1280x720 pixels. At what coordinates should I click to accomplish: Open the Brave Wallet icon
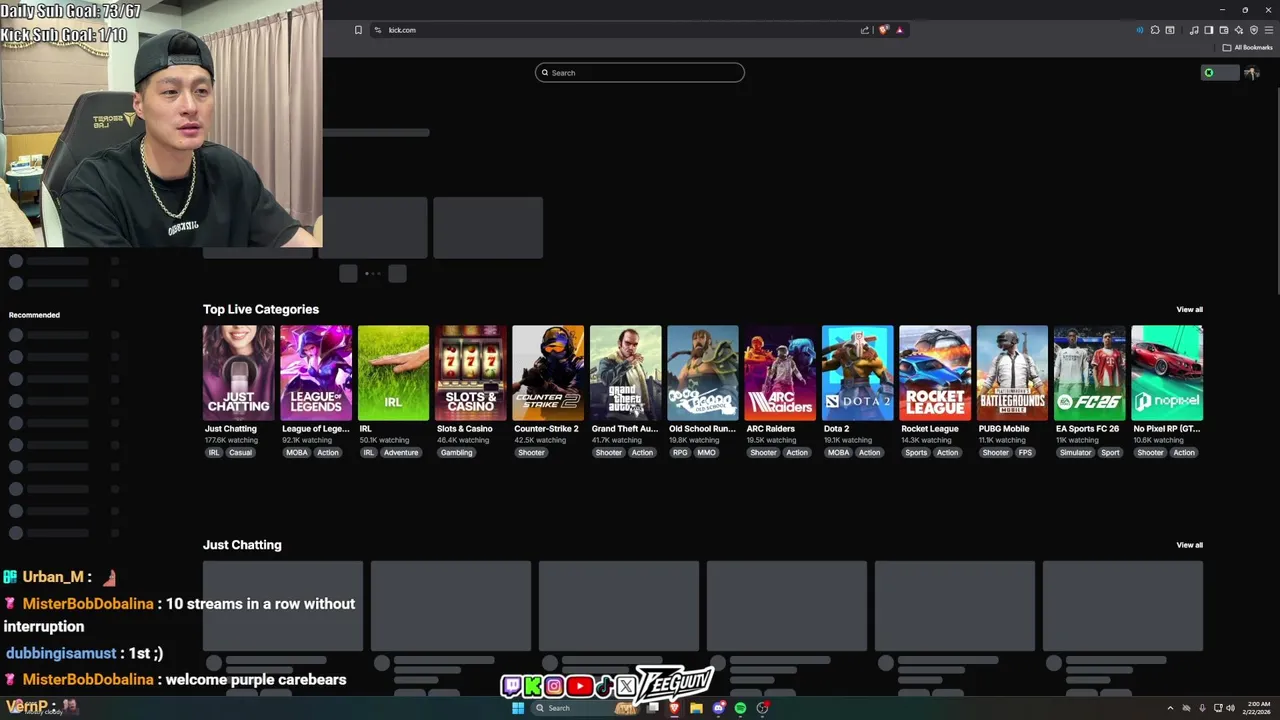(x=1224, y=30)
